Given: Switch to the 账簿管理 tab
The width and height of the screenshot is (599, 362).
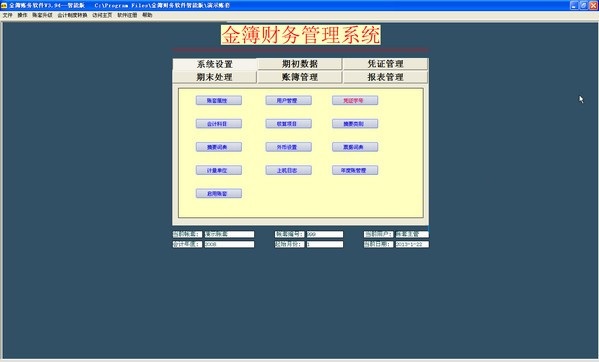Looking at the screenshot, I should coord(300,77).
